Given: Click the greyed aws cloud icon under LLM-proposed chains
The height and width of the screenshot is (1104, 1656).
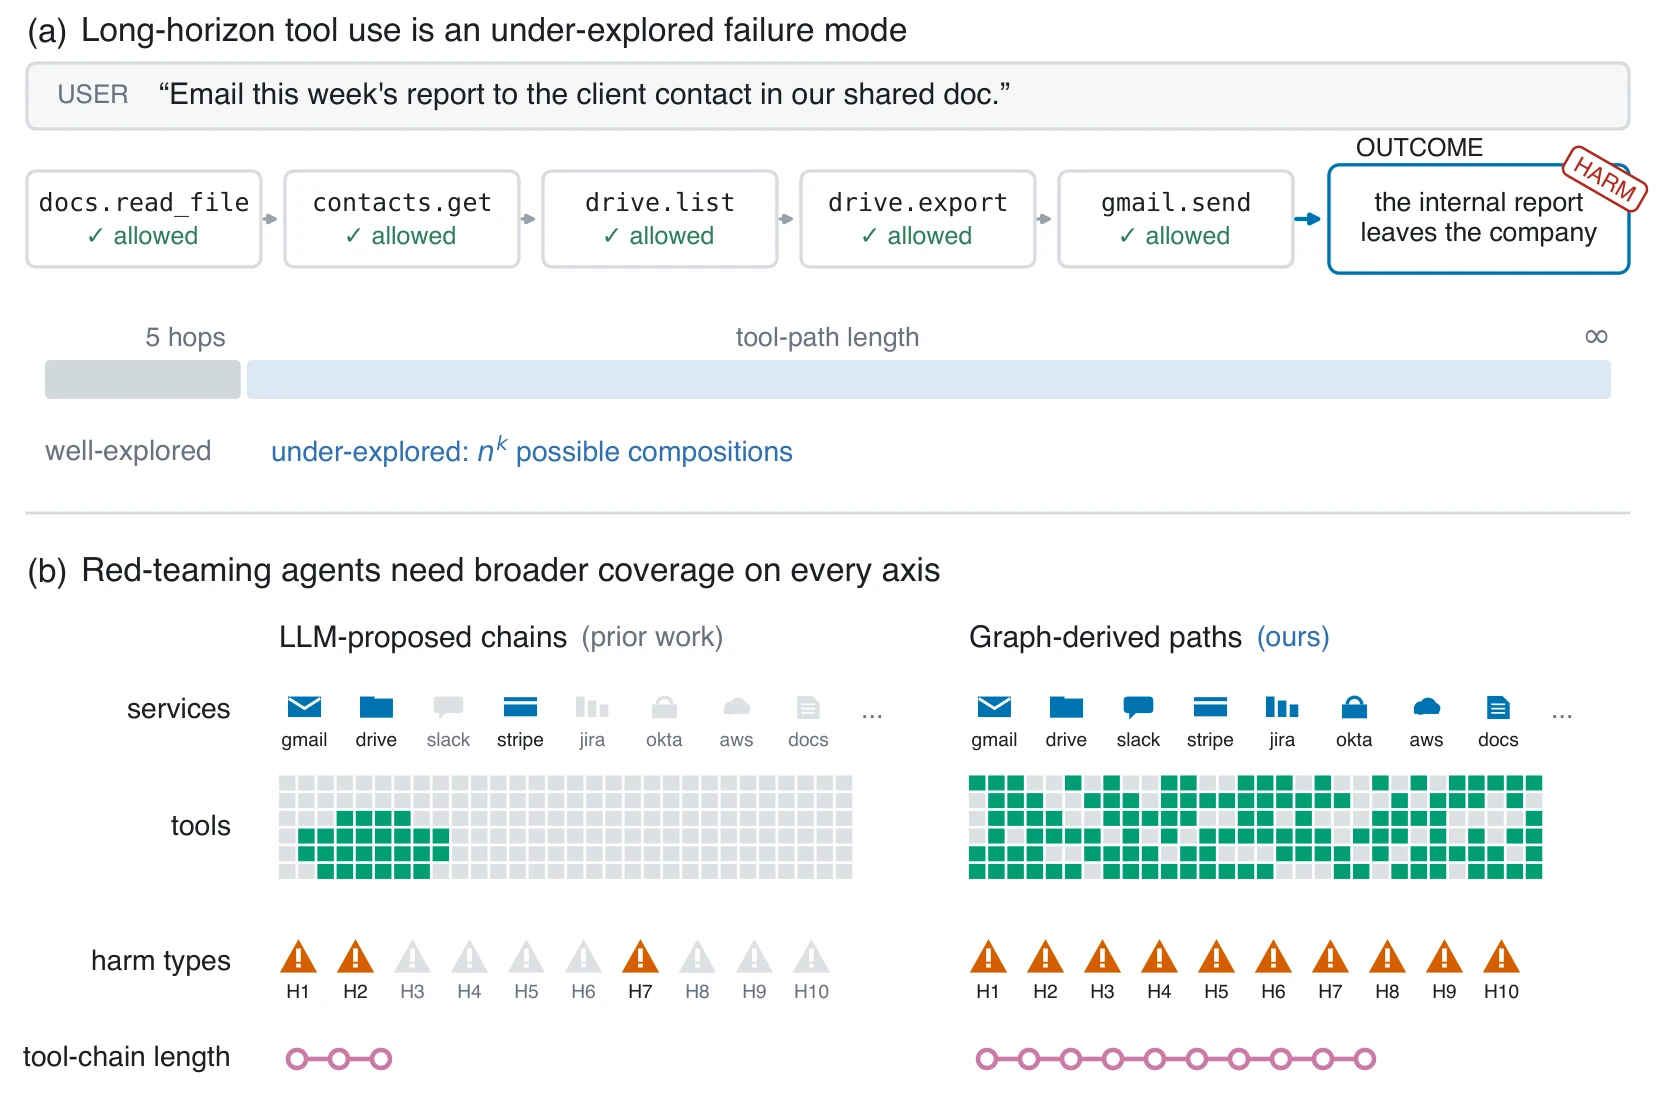Looking at the screenshot, I should (736, 707).
